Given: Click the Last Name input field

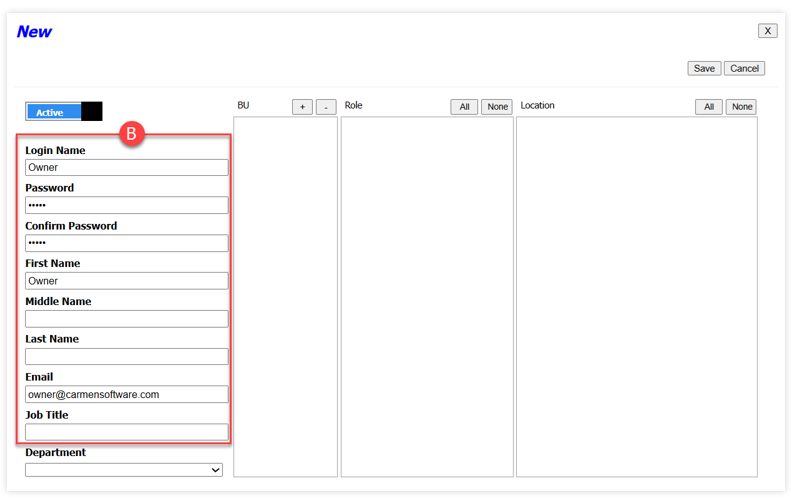Looking at the screenshot, I should point(126,357).
